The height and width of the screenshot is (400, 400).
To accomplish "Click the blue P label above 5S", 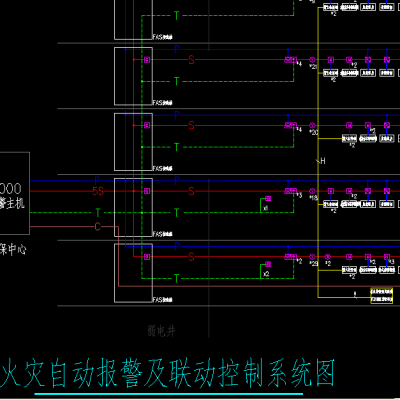I will [97, 181].
